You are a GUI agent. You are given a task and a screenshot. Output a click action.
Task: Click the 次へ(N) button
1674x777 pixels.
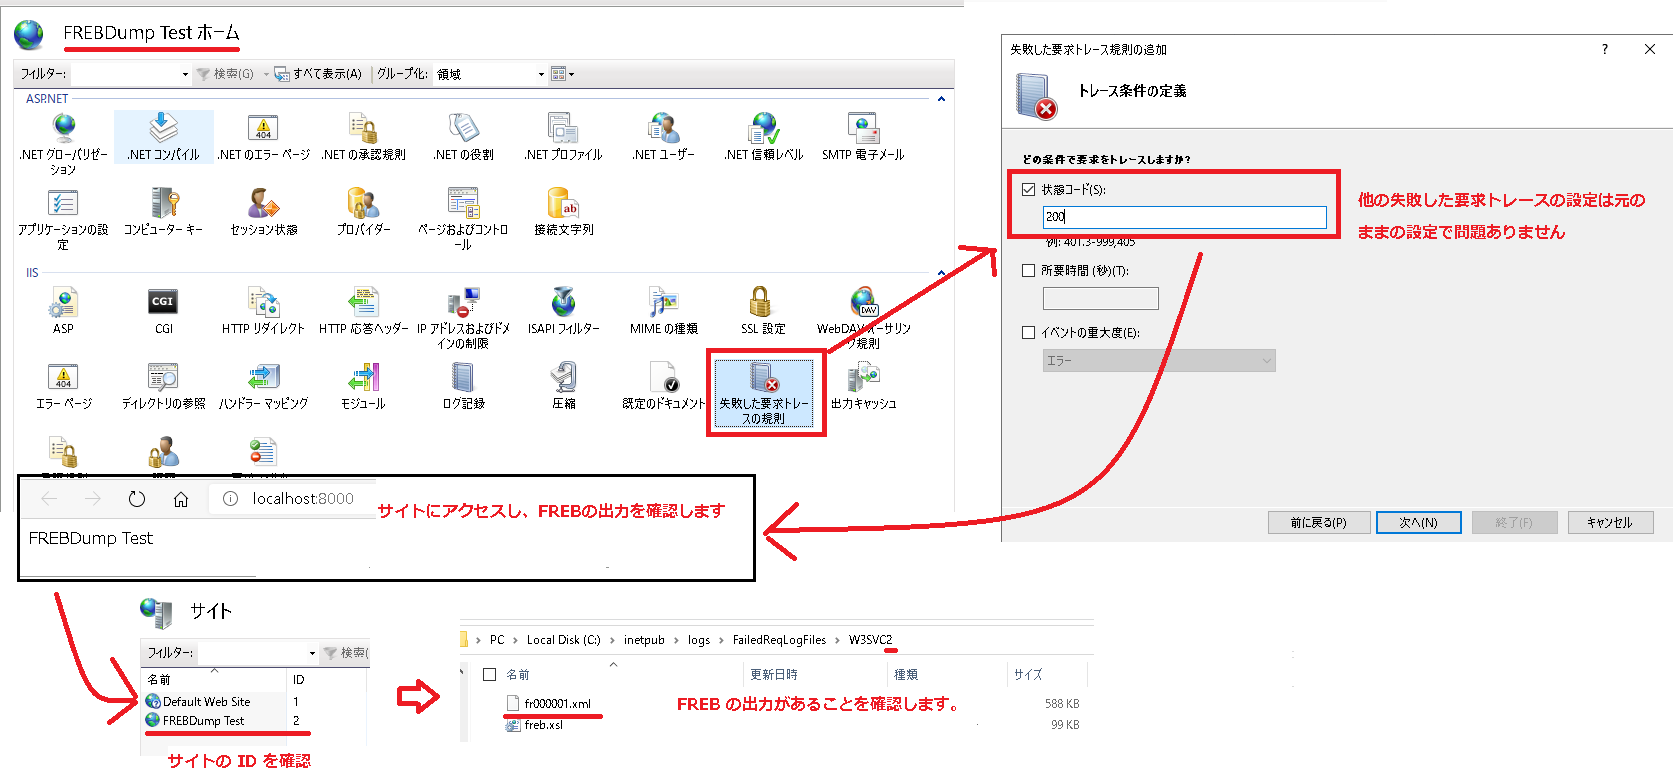(x=1418, y=522)
